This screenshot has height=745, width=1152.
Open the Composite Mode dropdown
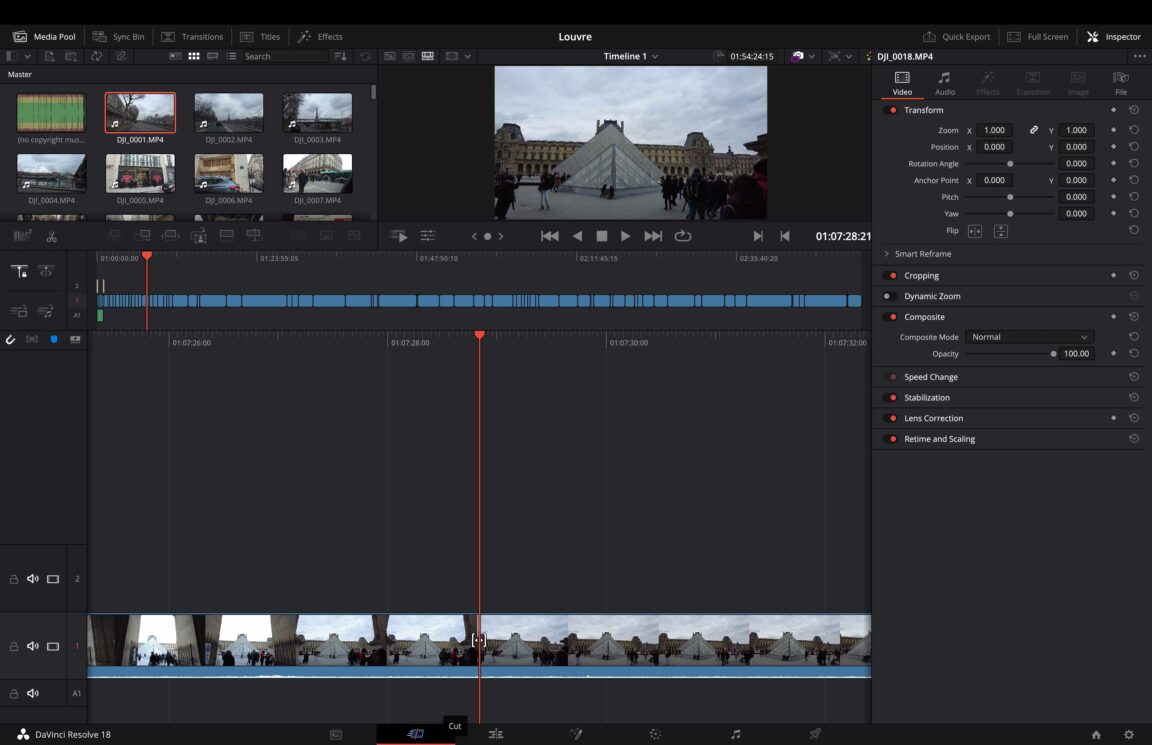coord(1030,337)
